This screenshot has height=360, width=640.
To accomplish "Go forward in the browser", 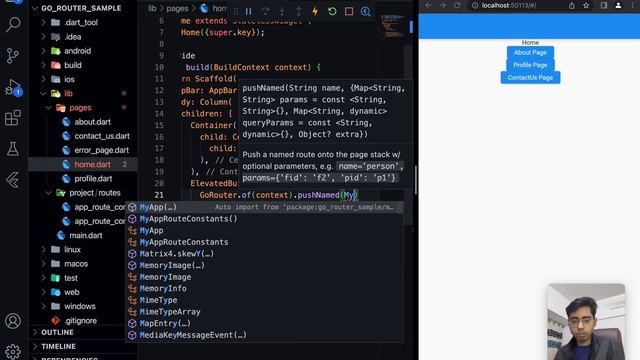I will (442, 5).
